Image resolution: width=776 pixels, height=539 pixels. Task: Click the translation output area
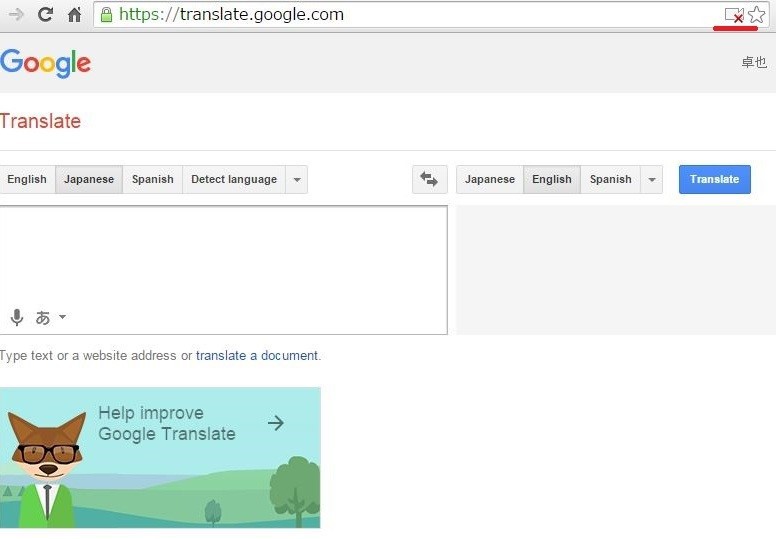pos(616,270)
